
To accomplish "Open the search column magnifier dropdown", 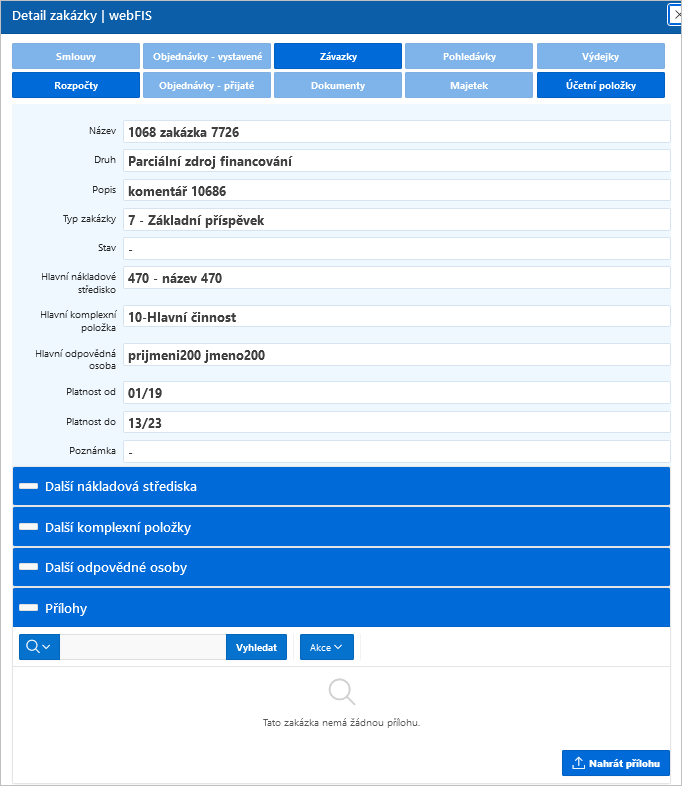I will 39,647.
